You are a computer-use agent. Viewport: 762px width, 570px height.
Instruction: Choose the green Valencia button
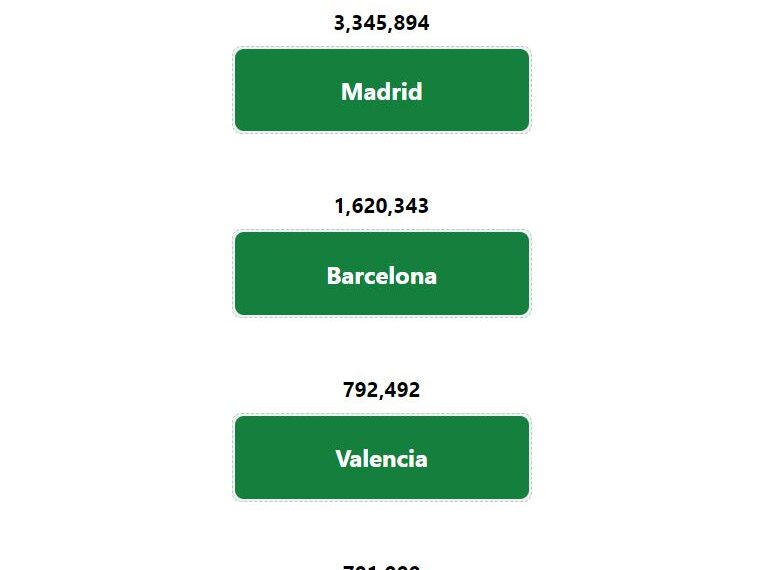coord(381,457)
